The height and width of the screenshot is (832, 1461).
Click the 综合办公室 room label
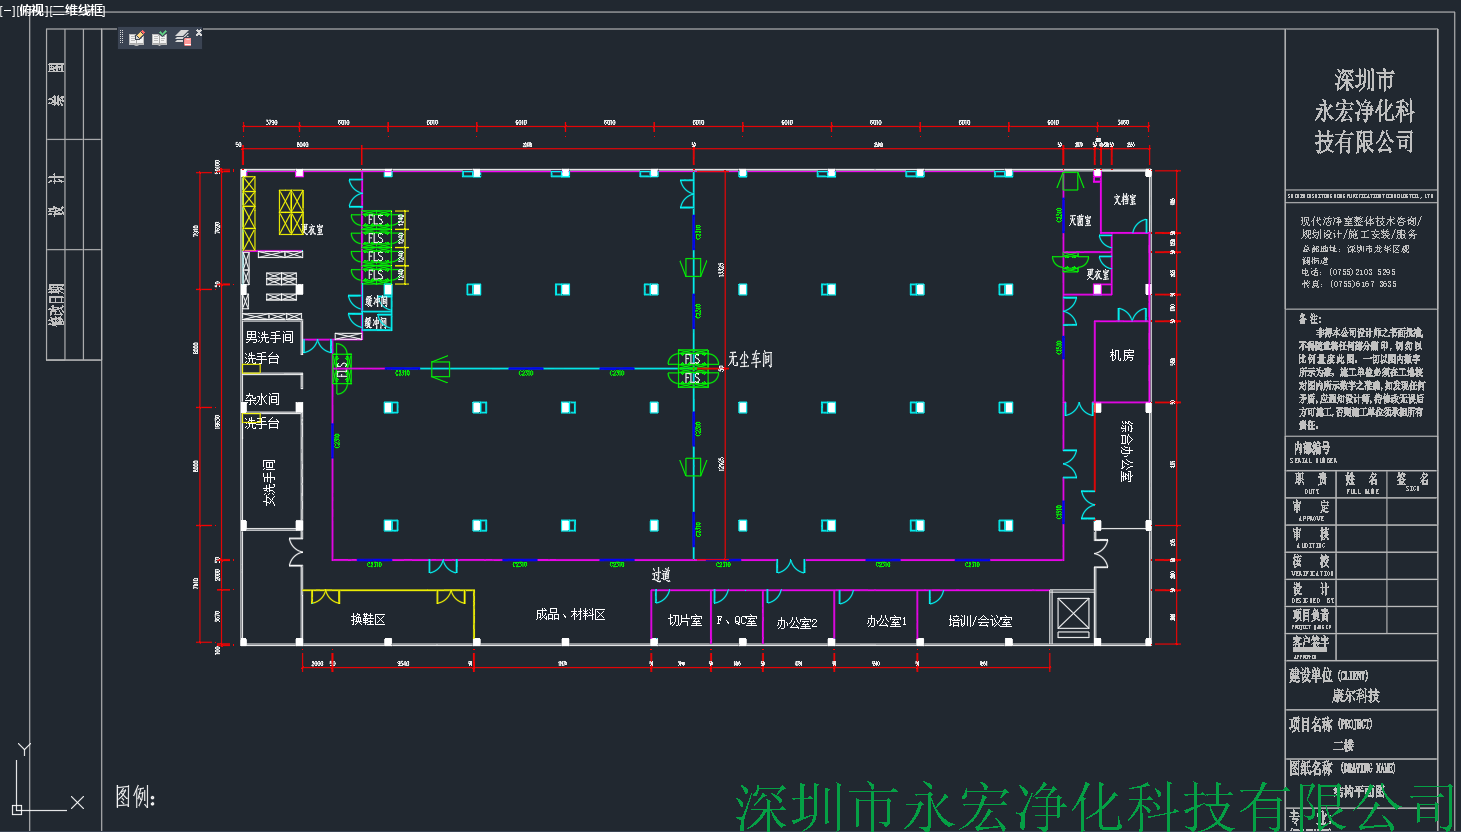click(1127, 452)
